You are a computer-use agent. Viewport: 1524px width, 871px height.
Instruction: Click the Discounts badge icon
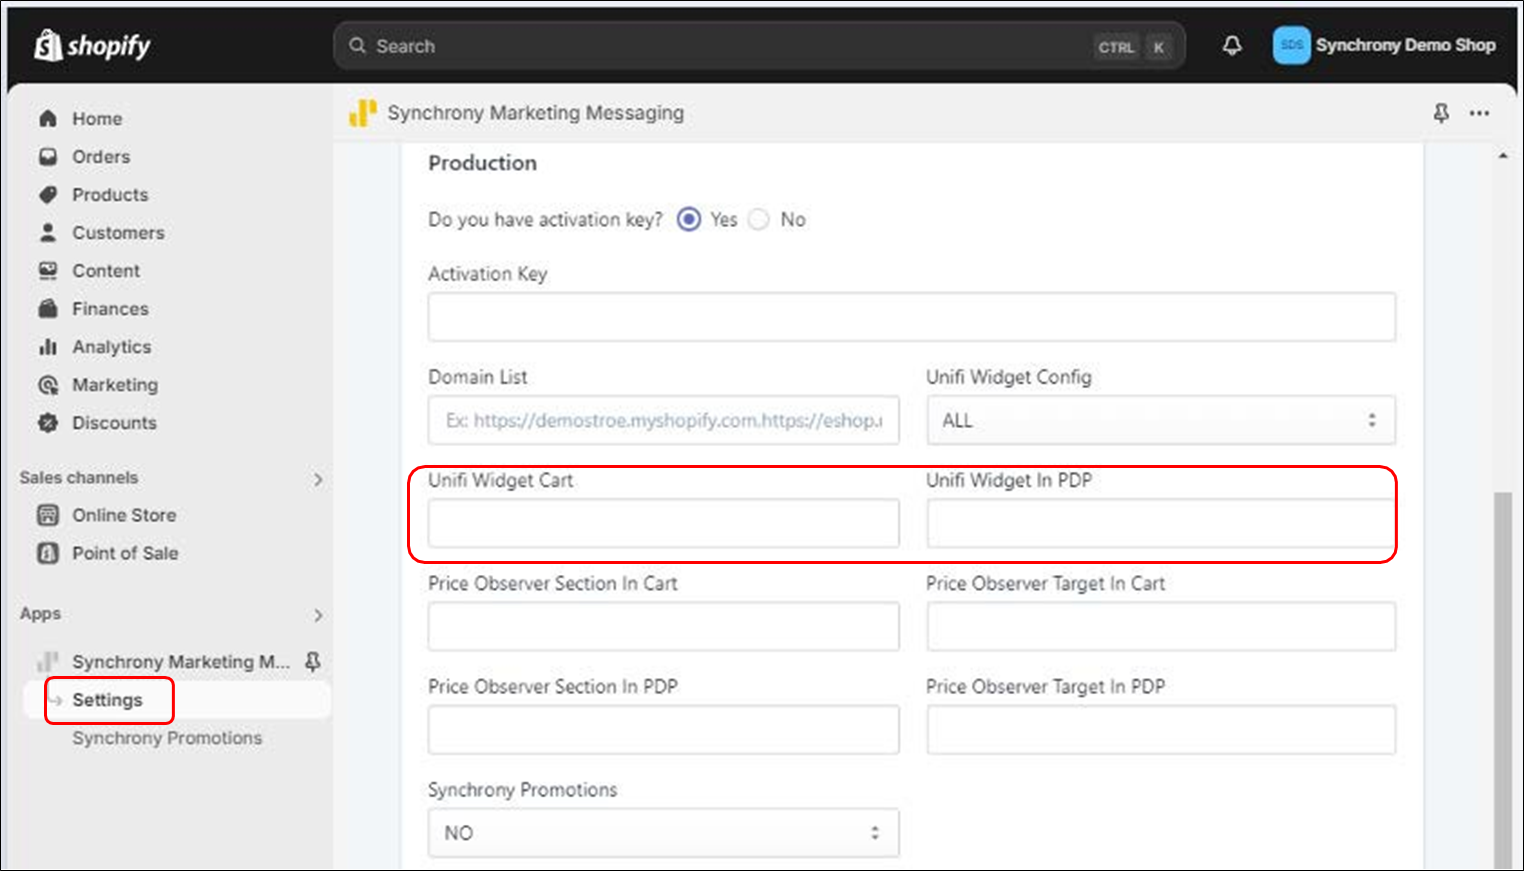[x=48, y=422]
